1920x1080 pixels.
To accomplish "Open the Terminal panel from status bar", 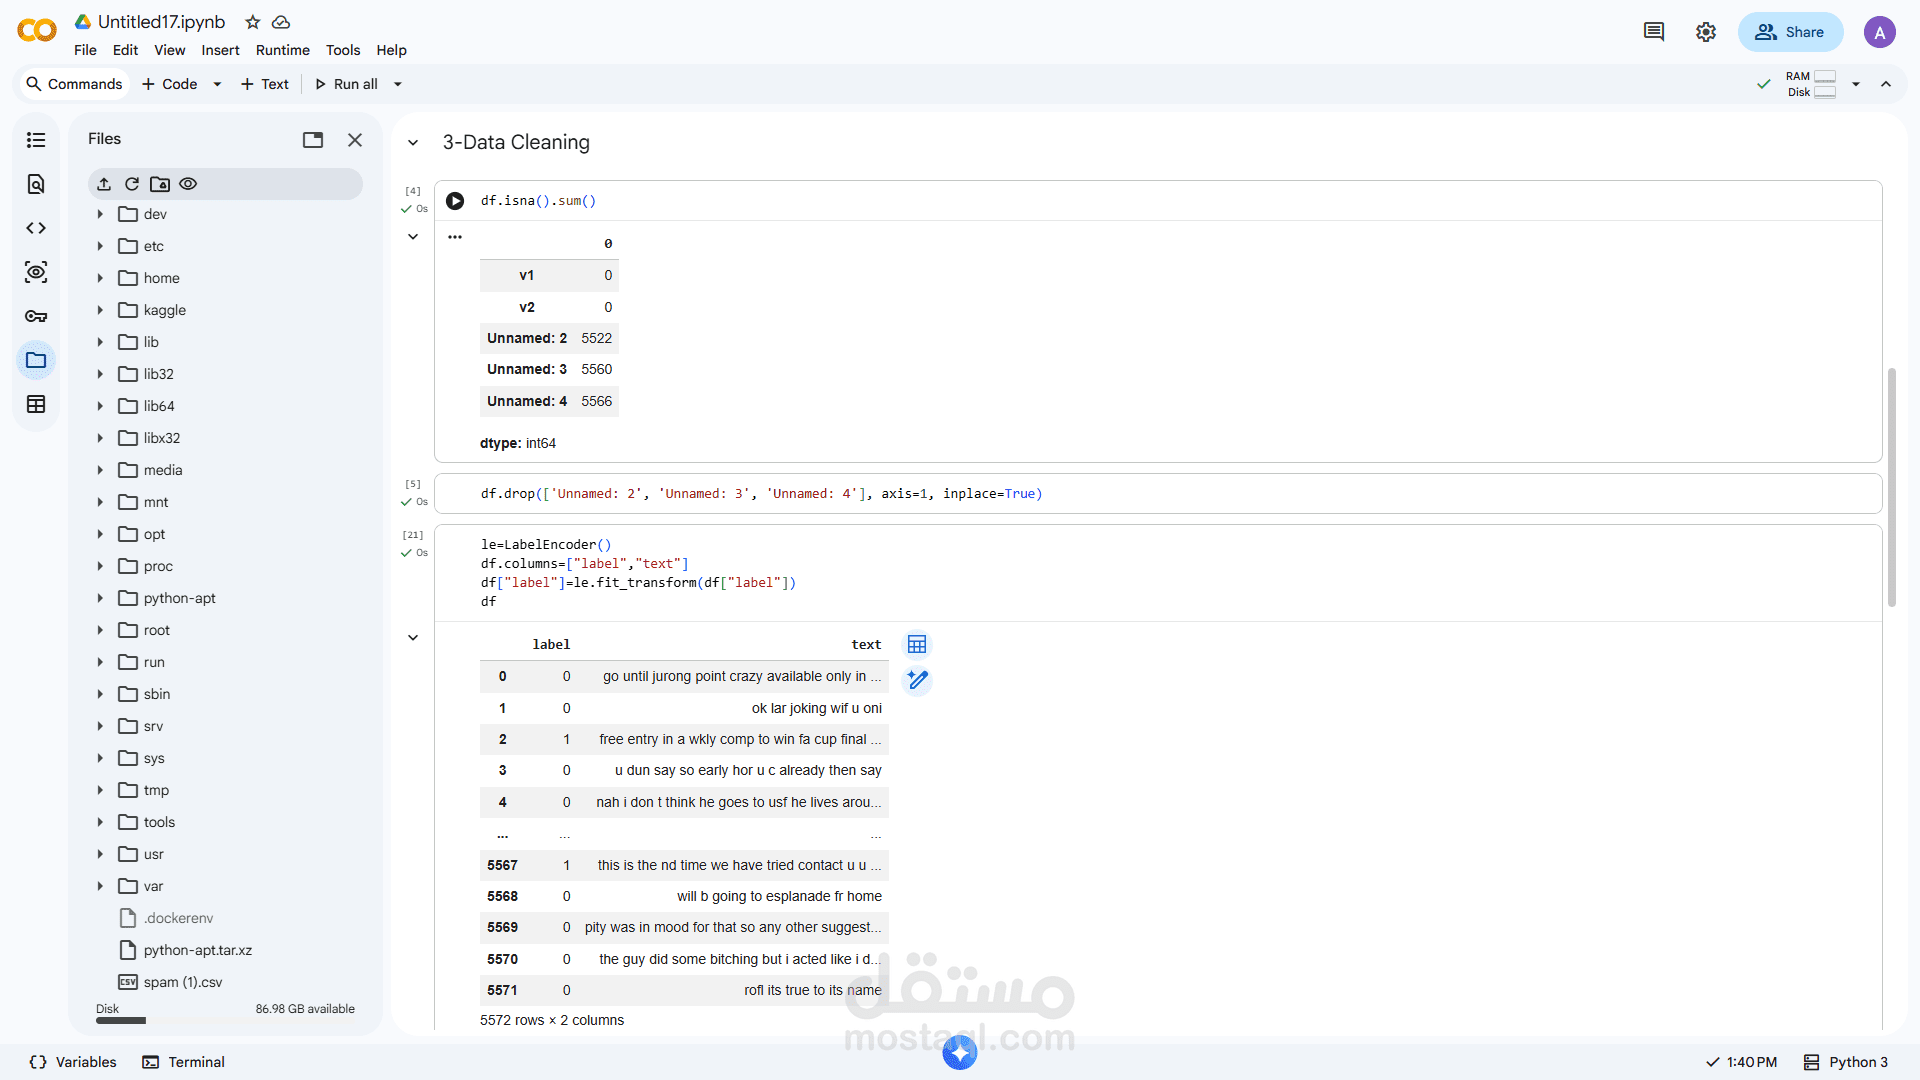I will pyautogui.click(x=184, y=1062).
